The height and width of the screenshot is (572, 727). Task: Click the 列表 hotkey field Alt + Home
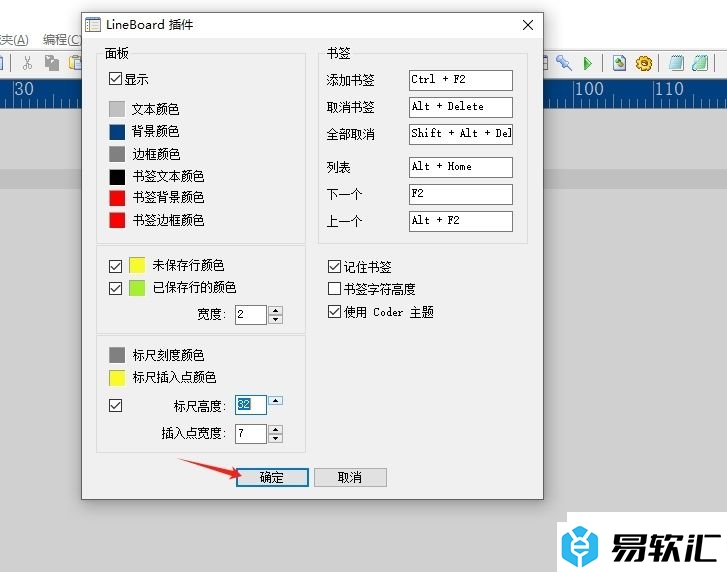[461, 167]
